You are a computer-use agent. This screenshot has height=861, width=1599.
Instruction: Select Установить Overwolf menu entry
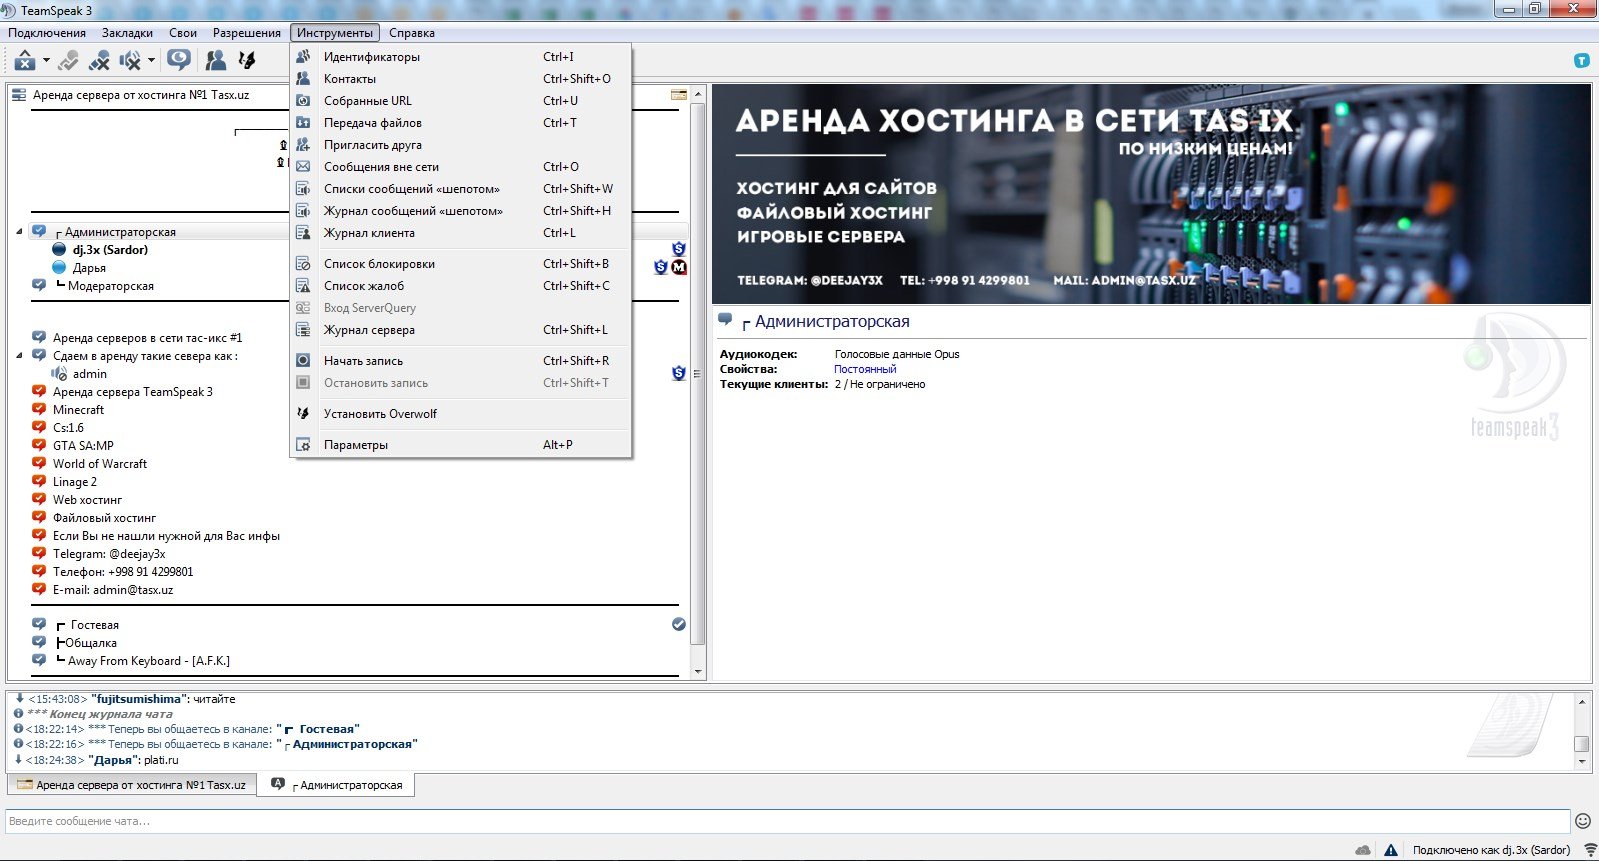click(461, 414)
